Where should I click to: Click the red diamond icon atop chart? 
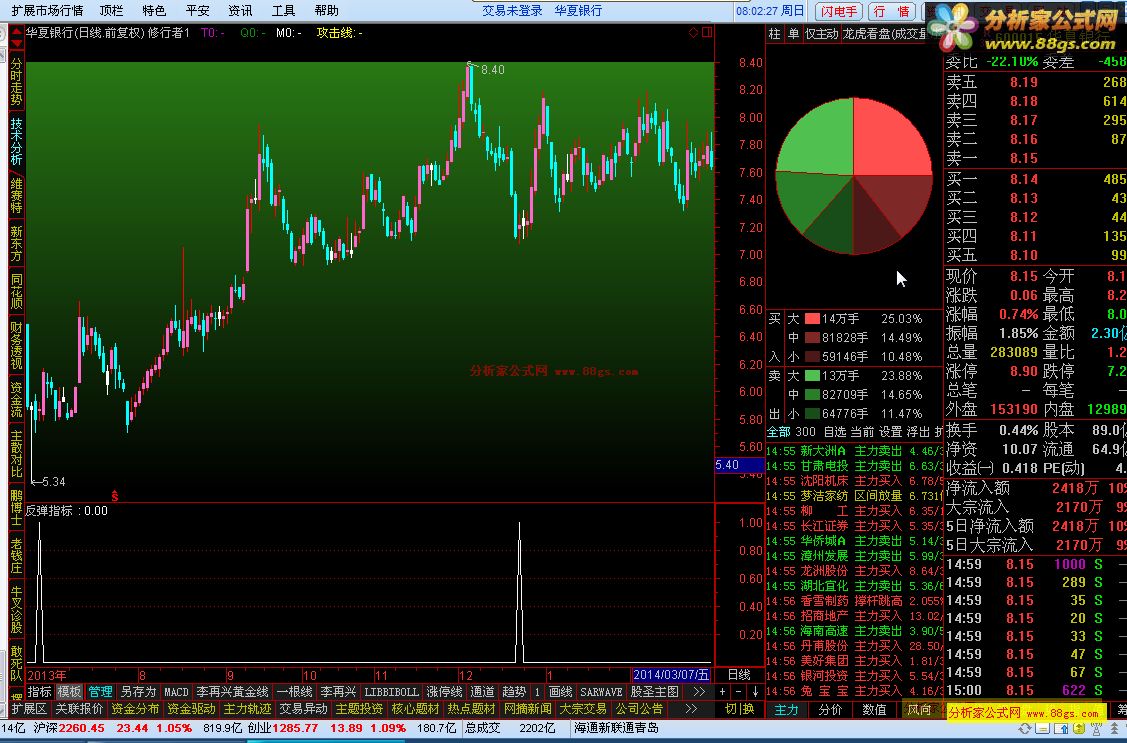tap(693, 32)
